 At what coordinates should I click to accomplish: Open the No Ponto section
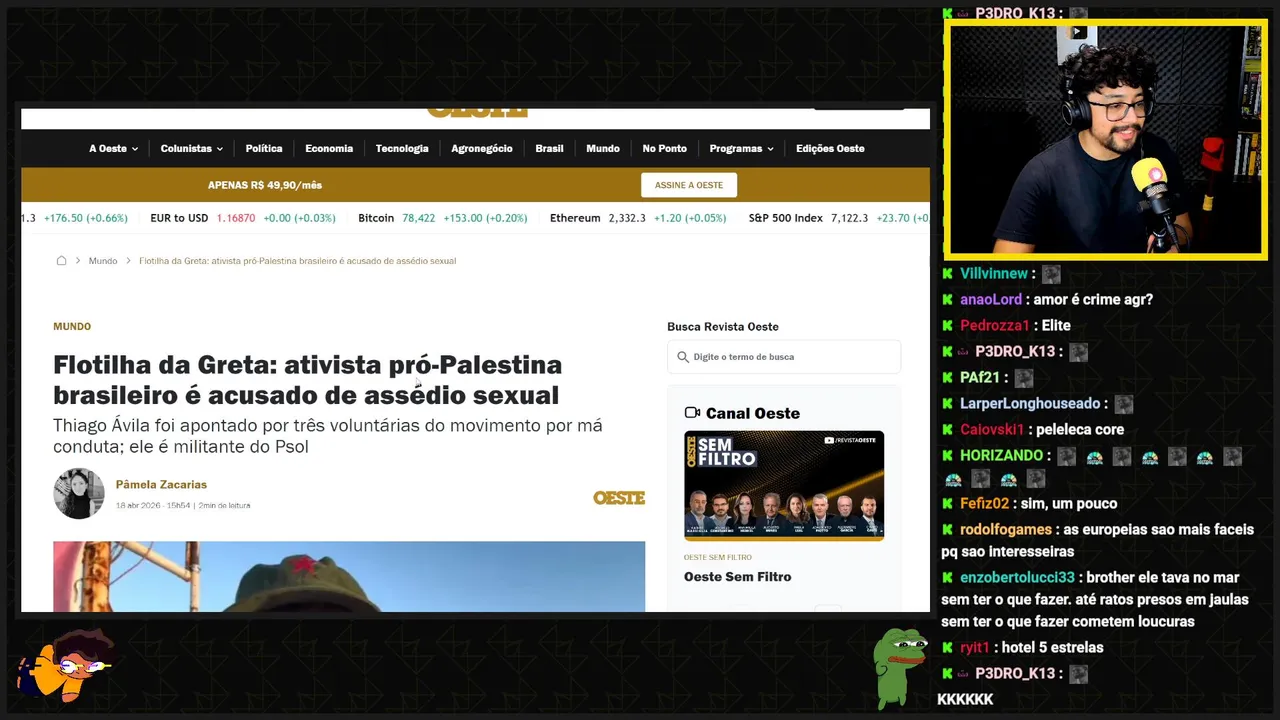click(665, 148)
